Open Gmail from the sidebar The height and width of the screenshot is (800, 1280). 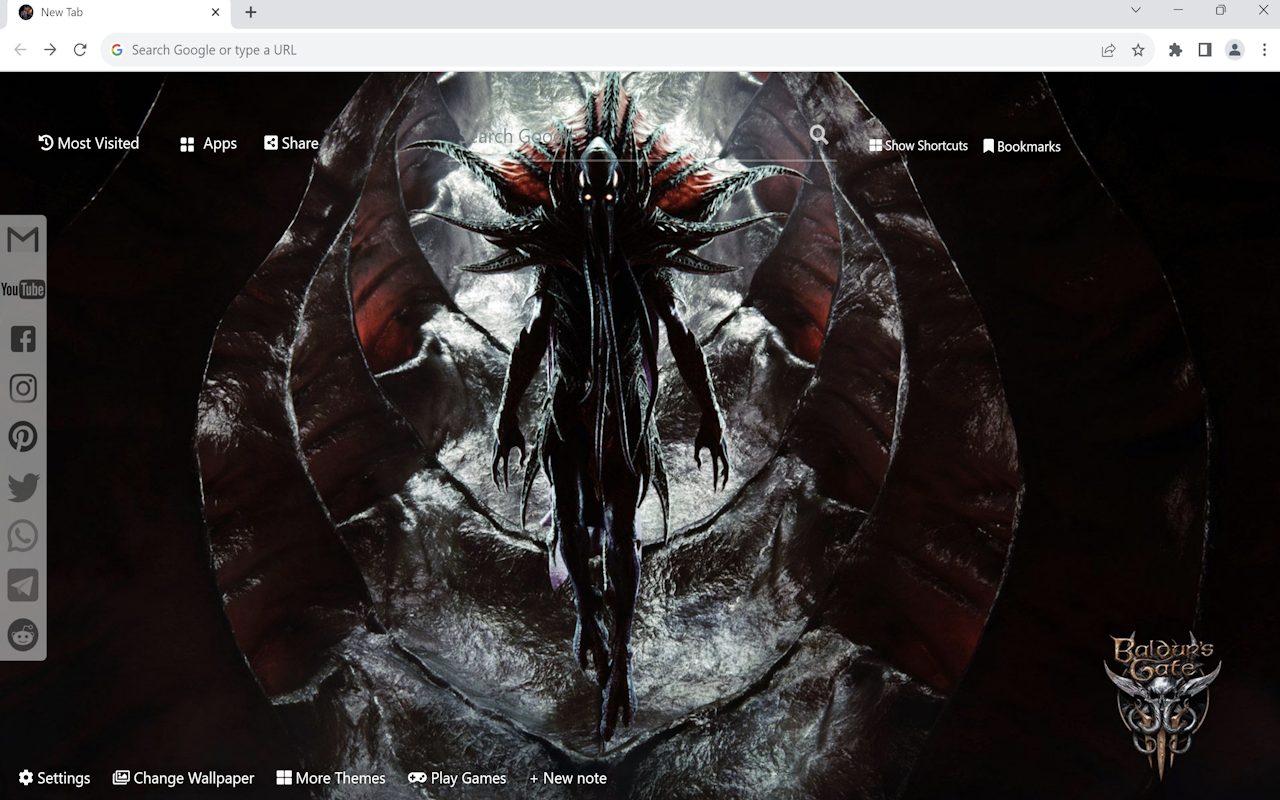click(23, 240)
